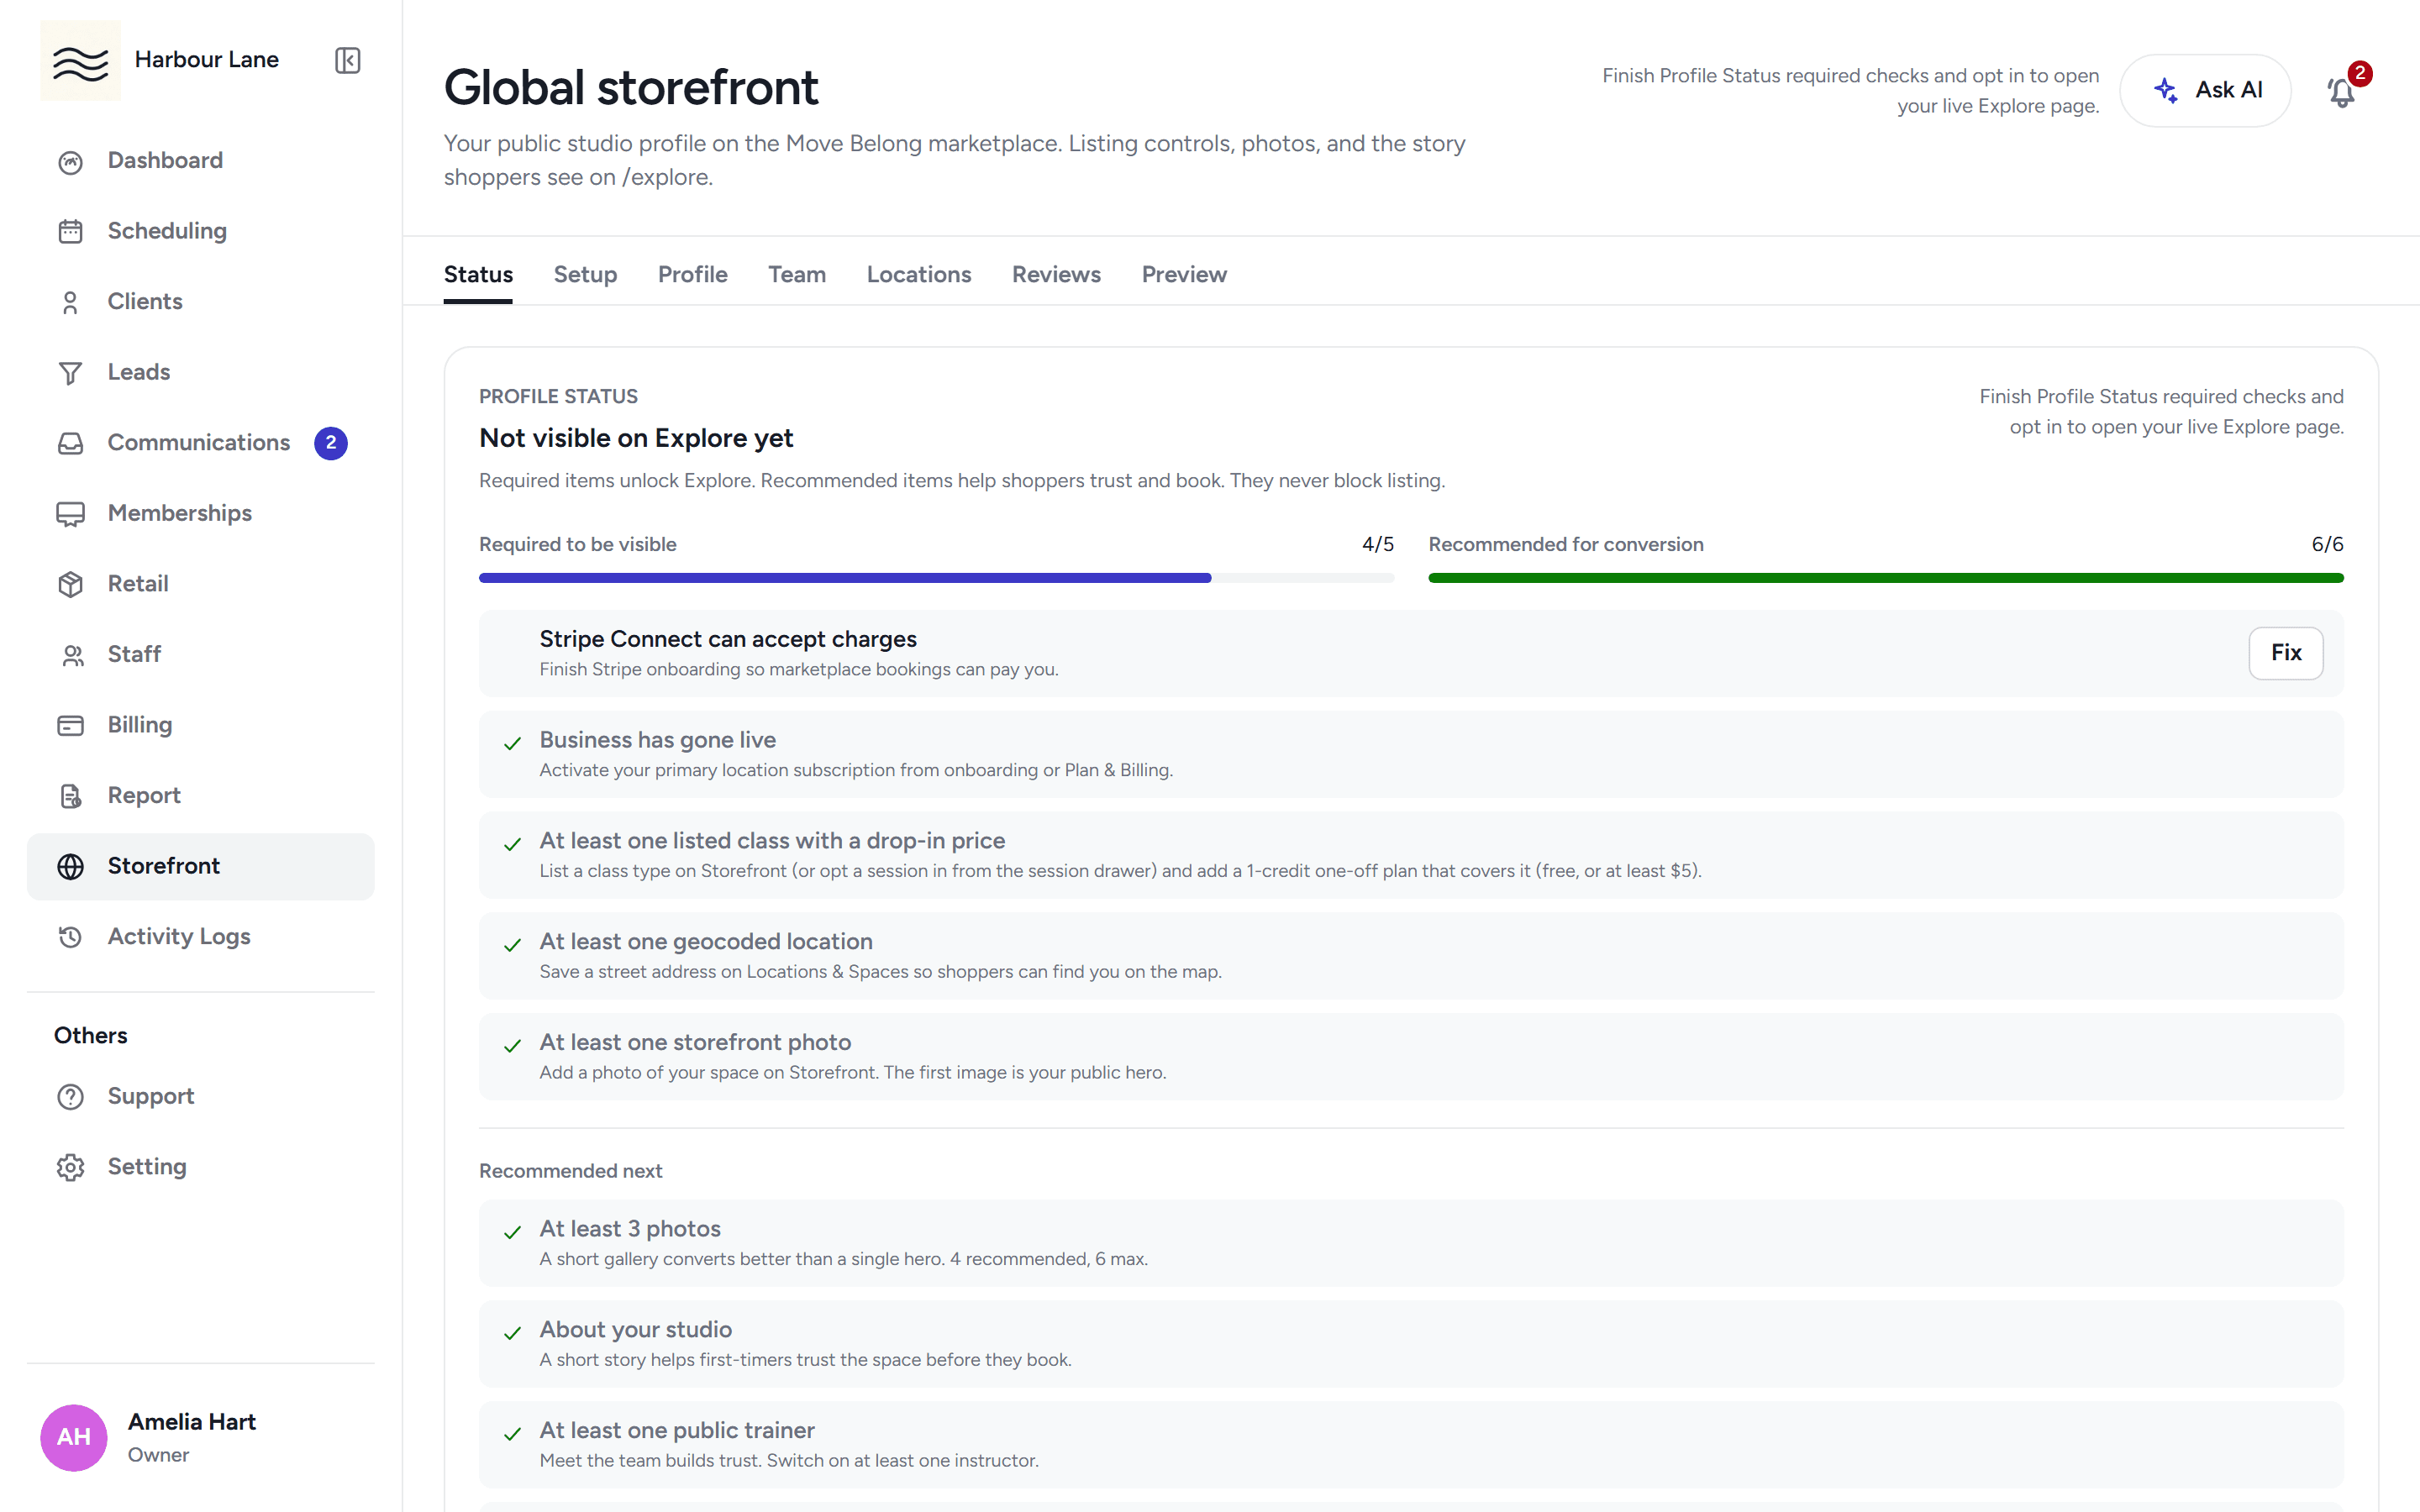Click the Recommended for conversion progress bar
This screenshot has width=2420, height=1512.
click(1885, 578)
